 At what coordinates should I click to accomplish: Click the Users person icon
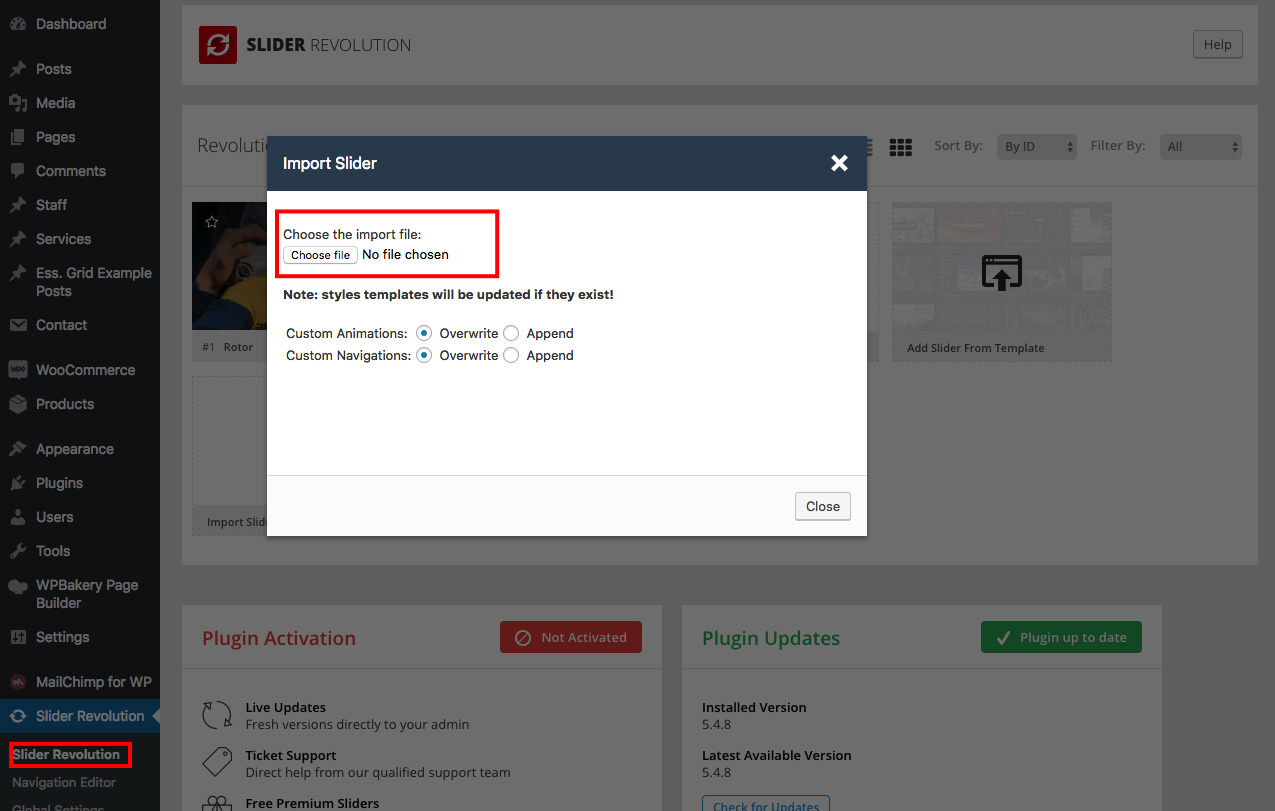tap(17, 517)
